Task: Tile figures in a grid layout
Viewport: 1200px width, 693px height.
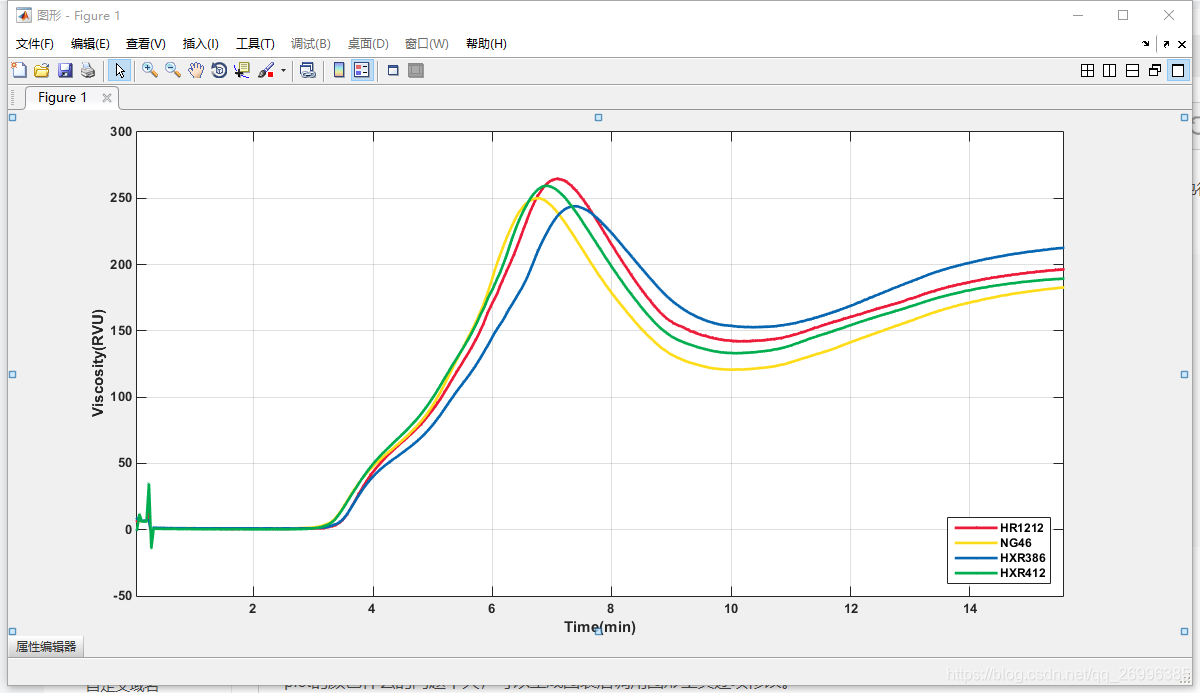Action: 1088,70
